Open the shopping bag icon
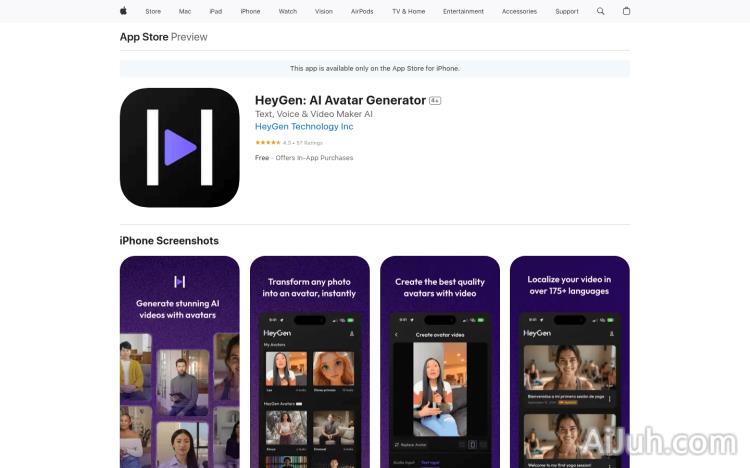Viewport: 750px width, 468px height. (626, 11)
